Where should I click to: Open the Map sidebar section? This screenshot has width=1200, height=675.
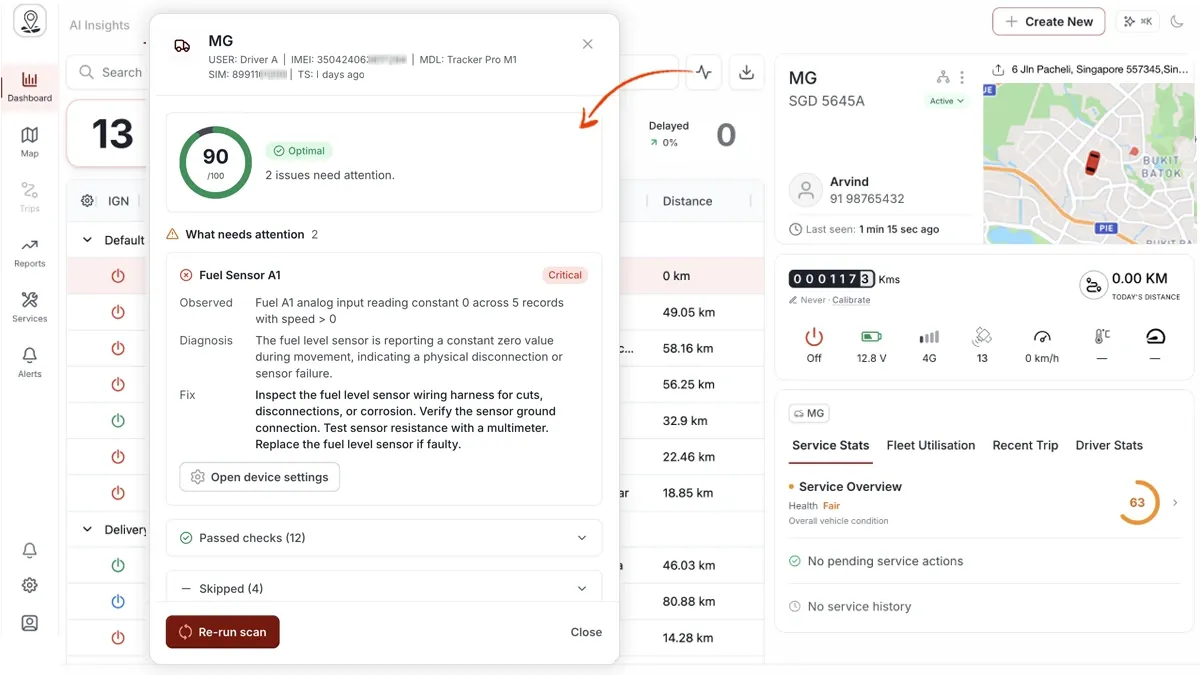pos(30,141)
